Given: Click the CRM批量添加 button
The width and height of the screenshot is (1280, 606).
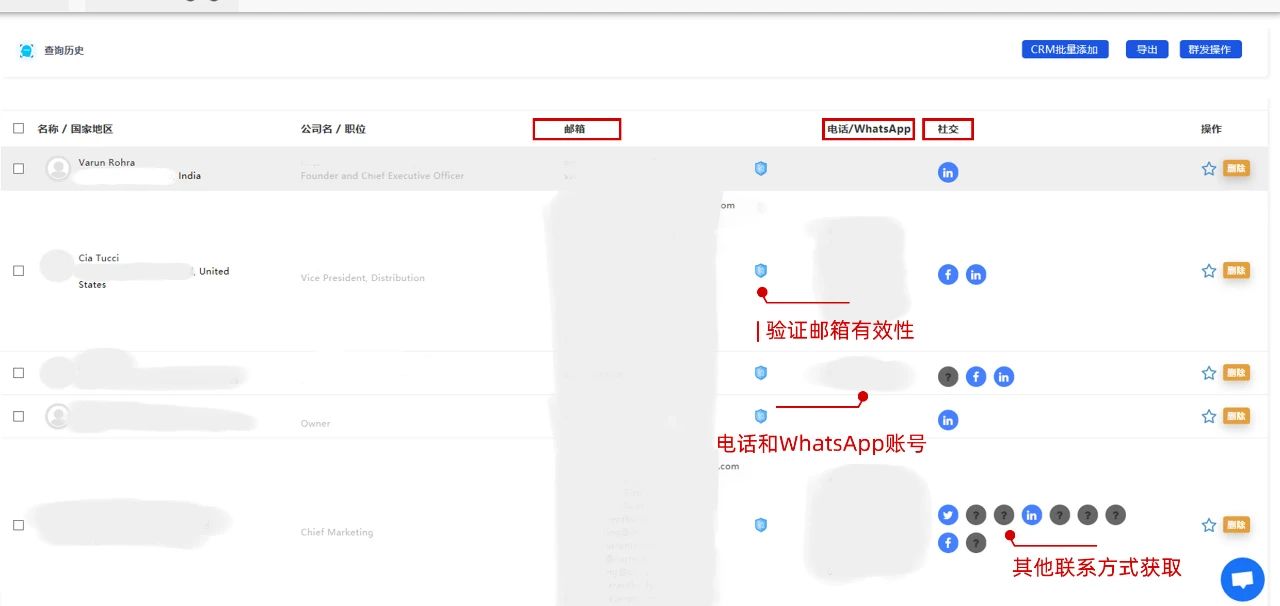Looking at the screenshot, I should (x=1064, y=50).
